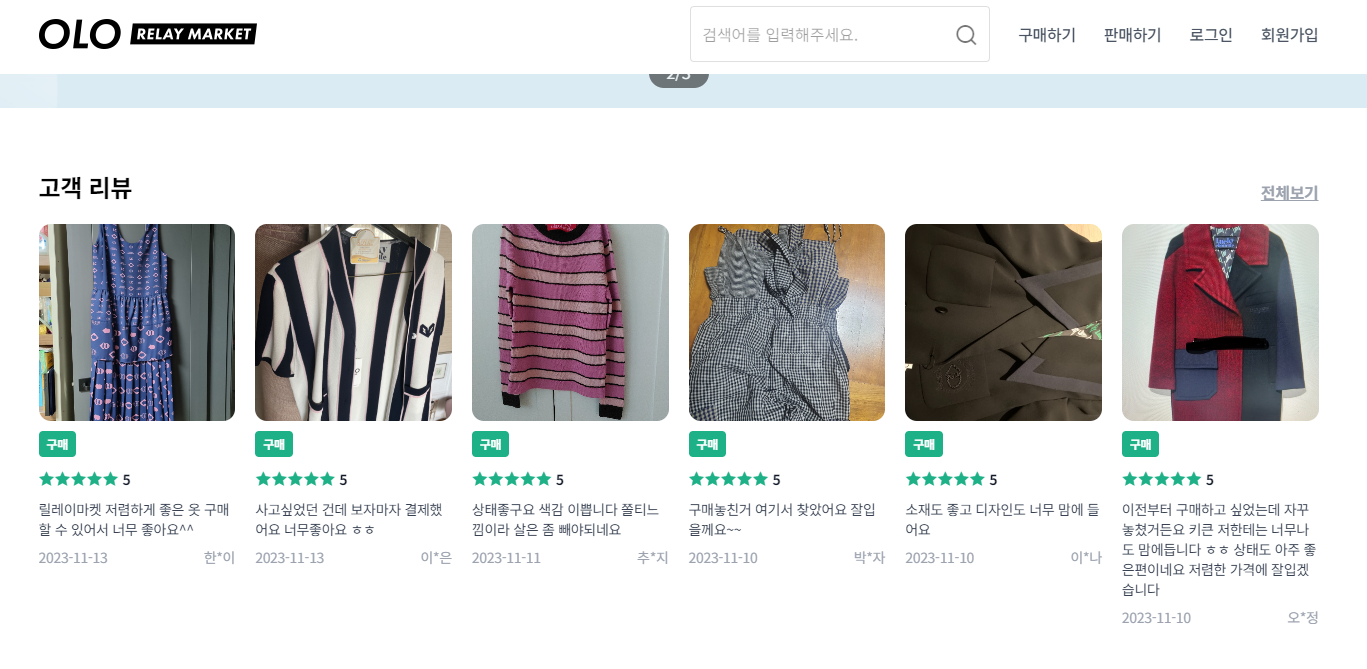
Task: Click reviewer name 추*지
Action: 652,557
